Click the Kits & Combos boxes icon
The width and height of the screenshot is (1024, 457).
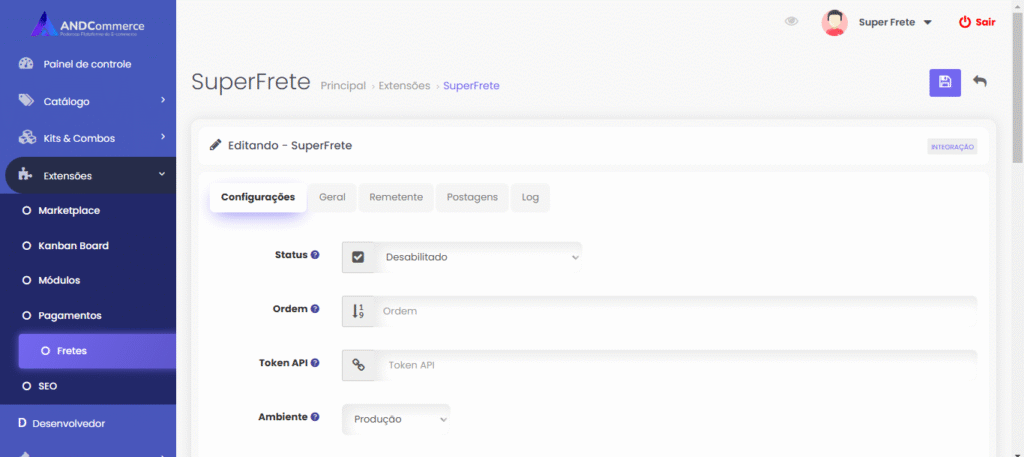pyautogui.click(x=27, y=138)
